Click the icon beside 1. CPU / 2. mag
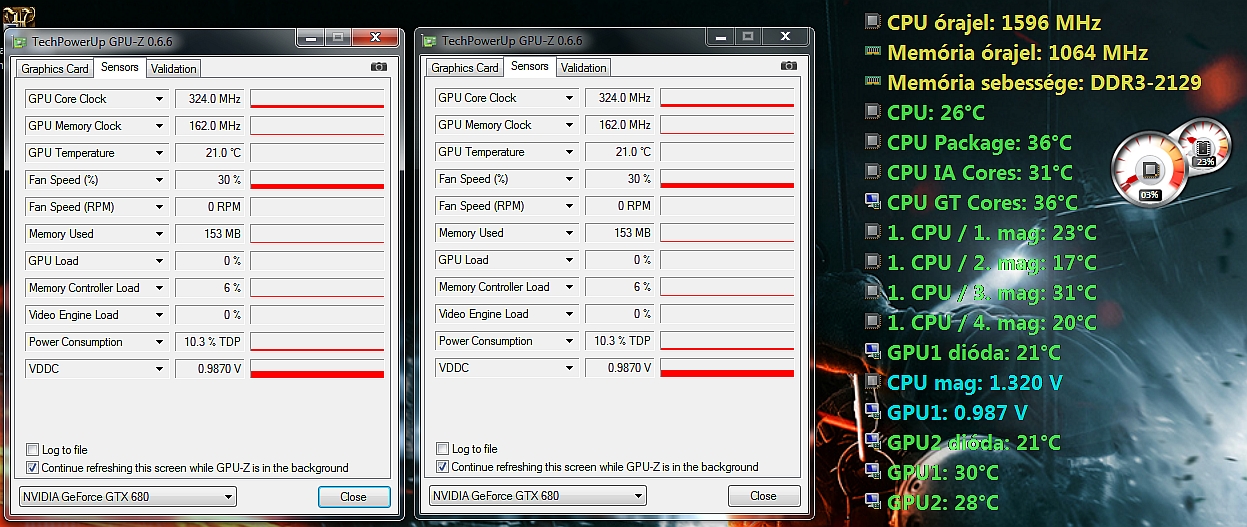Viewport: 1247px width, 527px height. point(872,262)
